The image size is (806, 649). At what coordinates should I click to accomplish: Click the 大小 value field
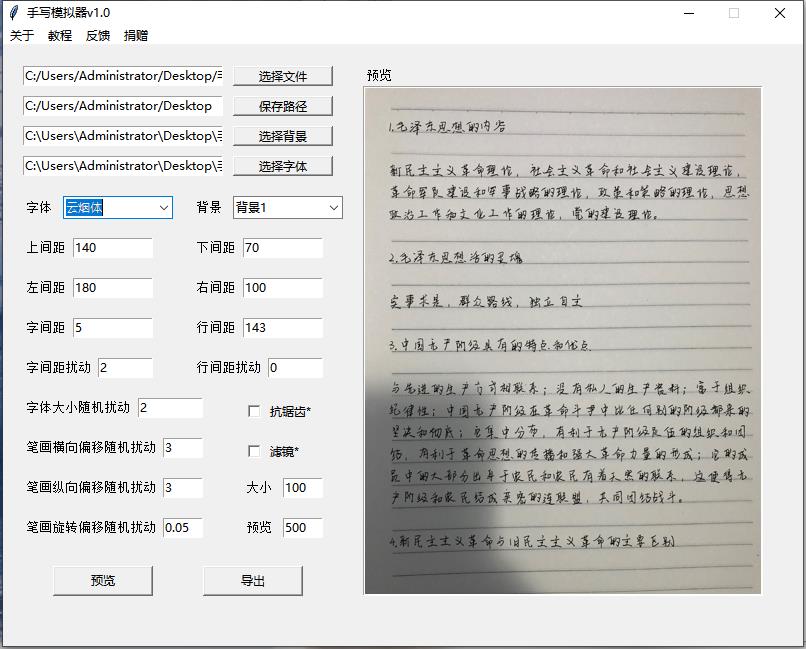302,489
